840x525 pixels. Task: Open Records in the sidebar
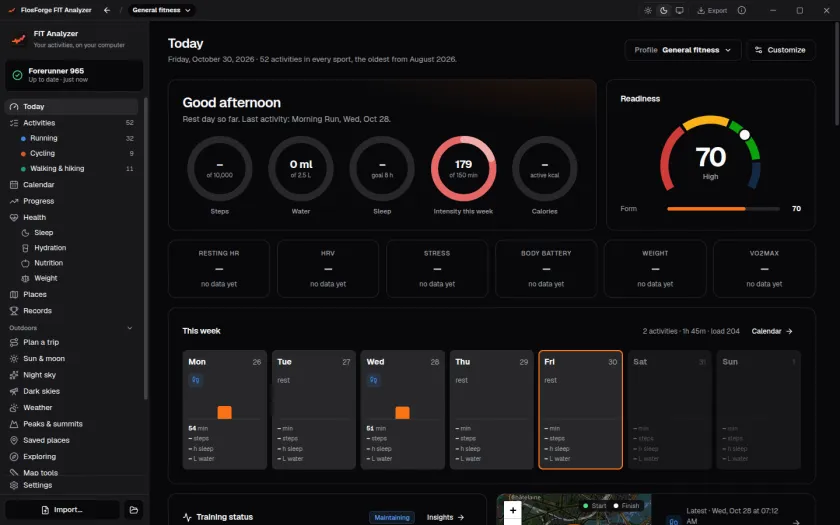[x=71, y=311]
